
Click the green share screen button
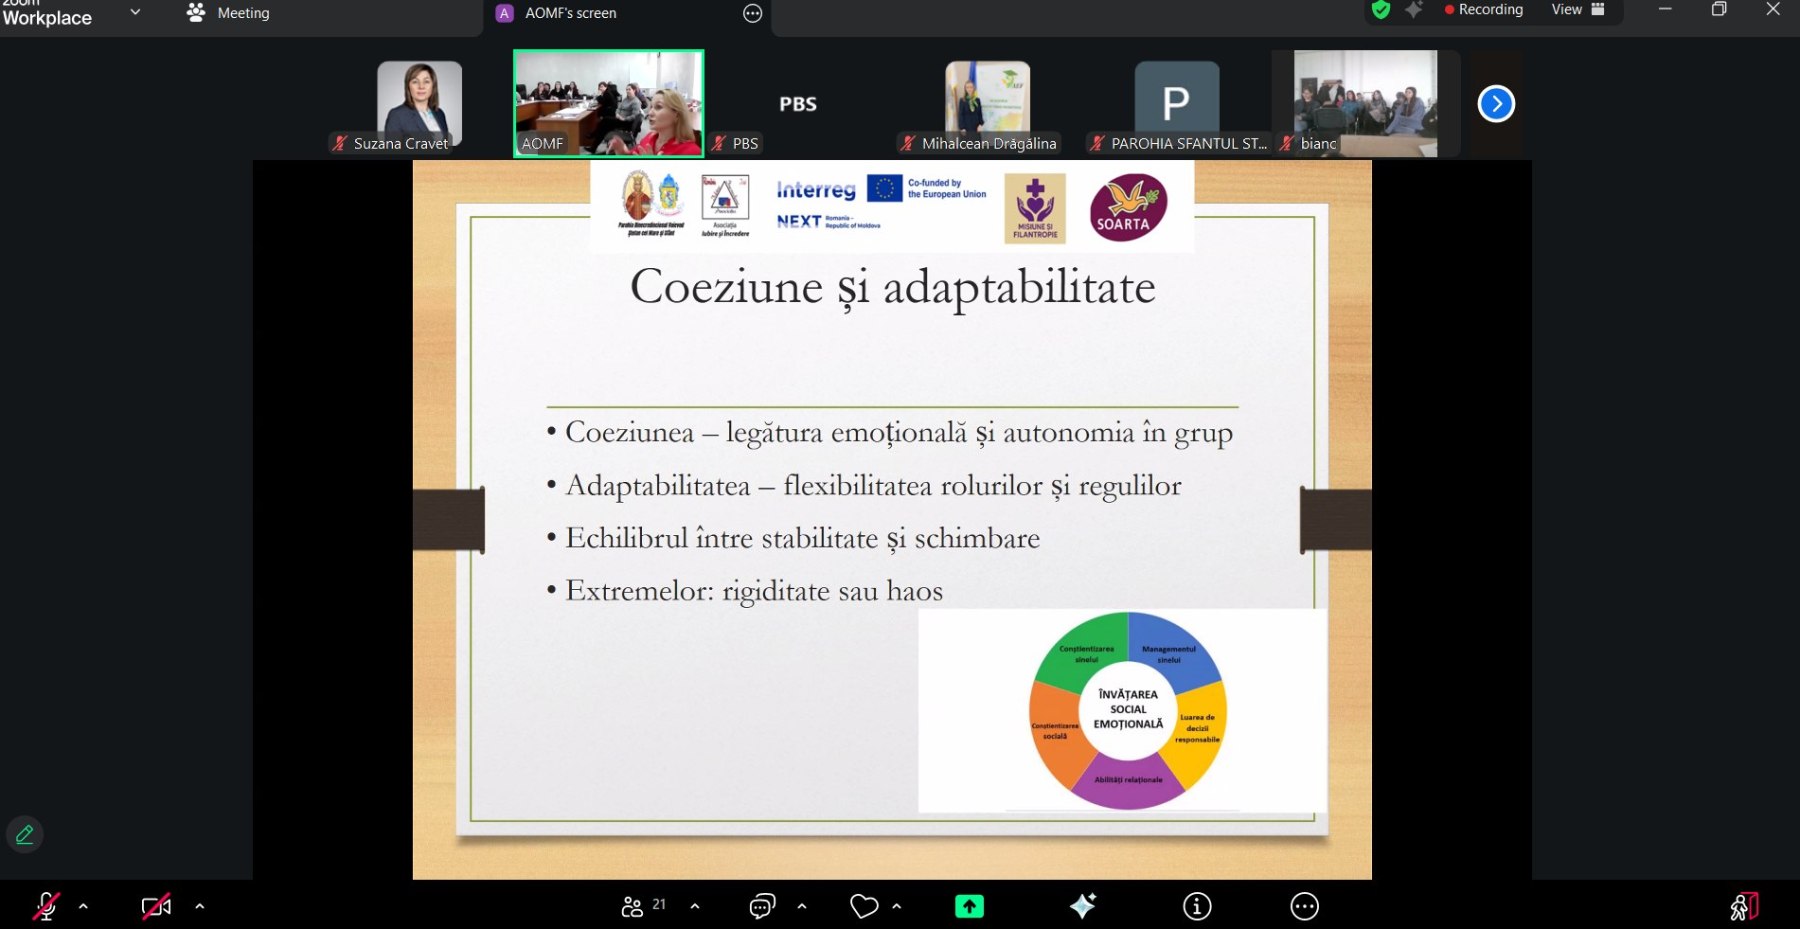pos(969,906)
